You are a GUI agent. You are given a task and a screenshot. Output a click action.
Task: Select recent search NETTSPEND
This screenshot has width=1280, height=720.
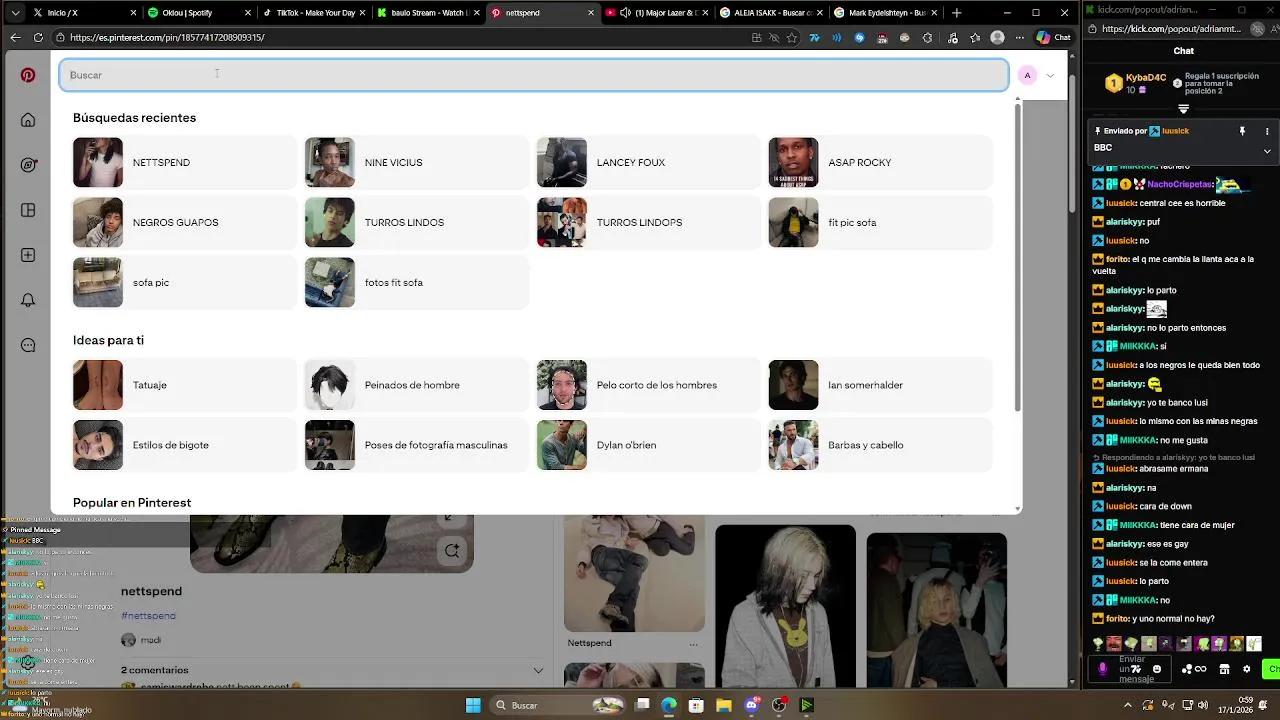(x=184, y=162)
